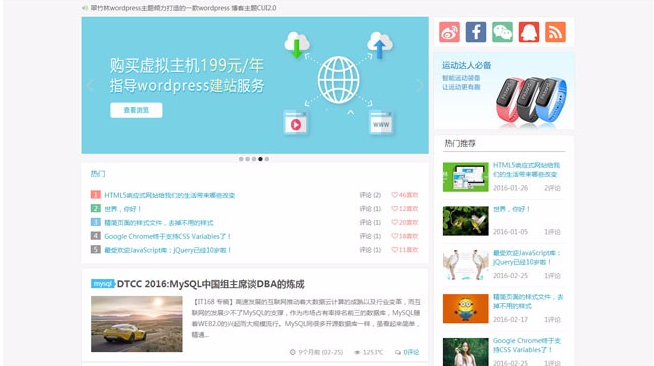
Task: Open the yellow sports car thumbnail
Action: (137, 324)
